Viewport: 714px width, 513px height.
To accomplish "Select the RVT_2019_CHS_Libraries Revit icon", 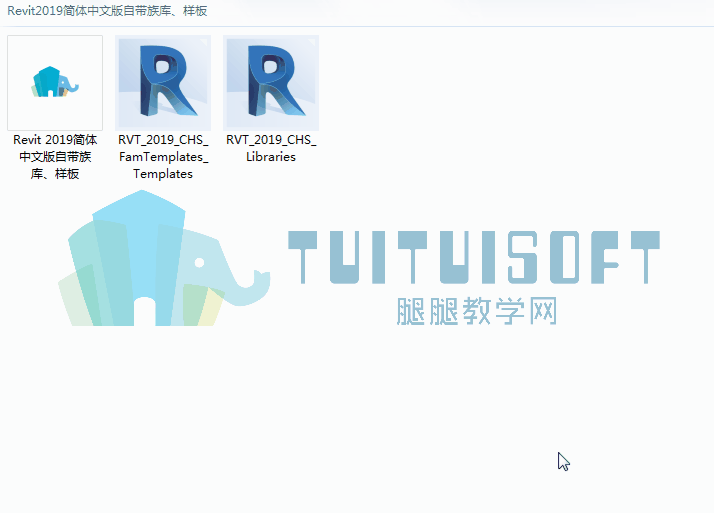I will pyautogui.click(x=271, y=82).
